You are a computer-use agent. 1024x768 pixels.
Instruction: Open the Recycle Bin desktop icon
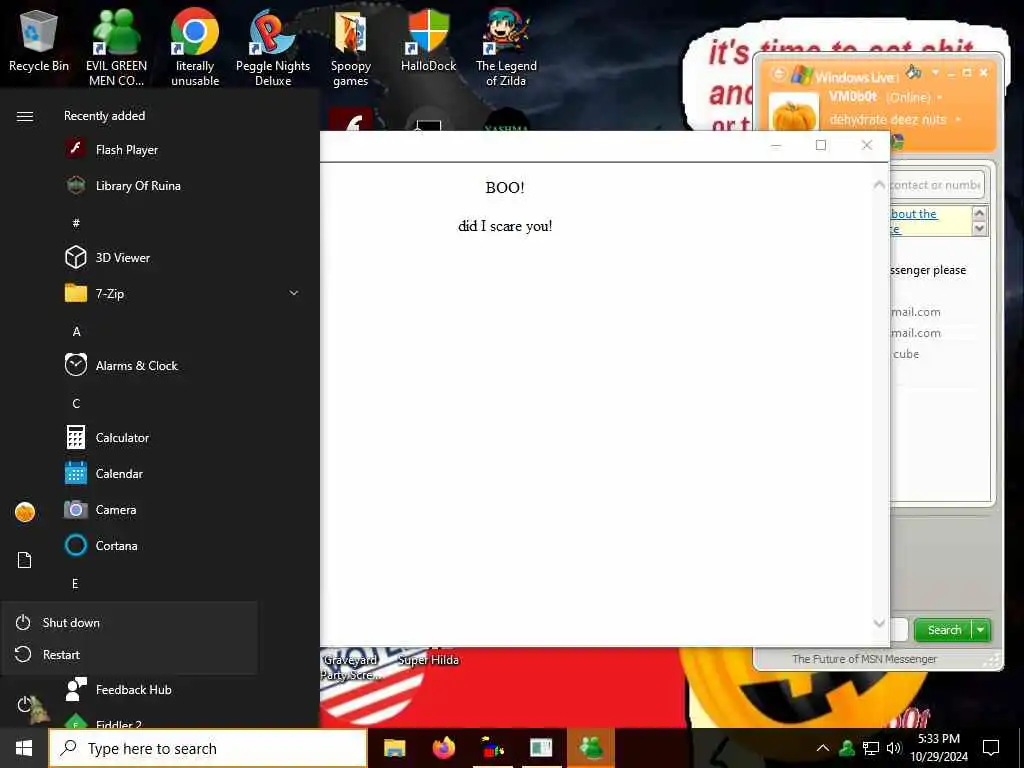click(x=39, y=42)
